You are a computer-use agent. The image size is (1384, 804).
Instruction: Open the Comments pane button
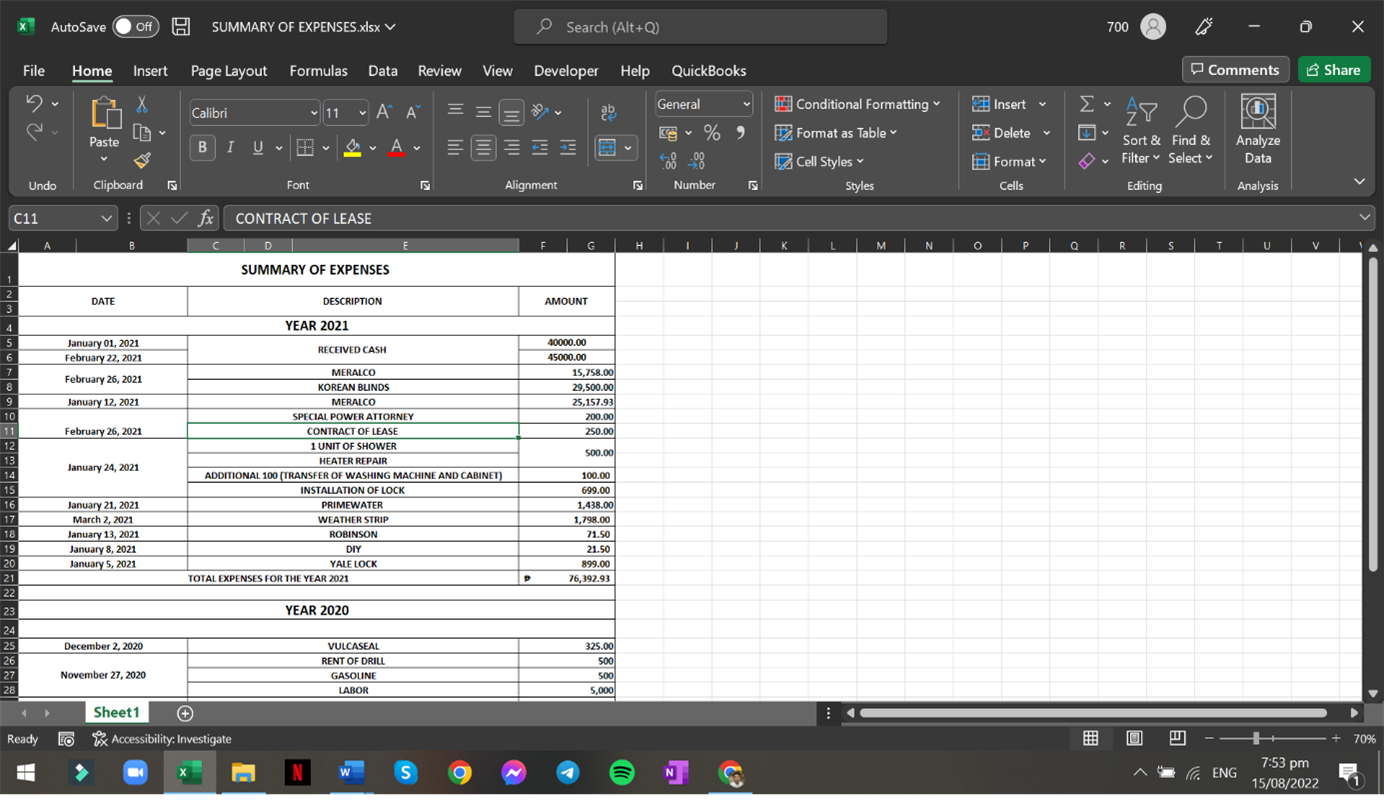(x=1235, y=69)
